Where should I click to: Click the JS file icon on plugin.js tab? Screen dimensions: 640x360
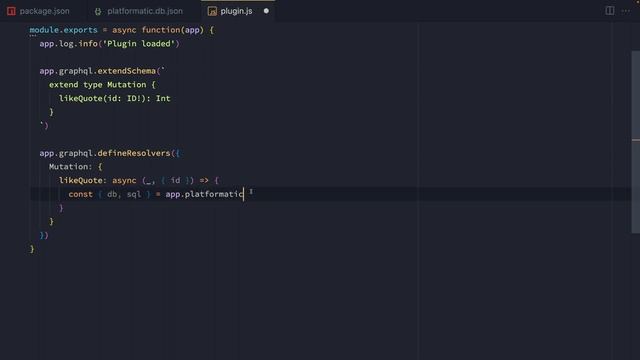tap(212, 11)
